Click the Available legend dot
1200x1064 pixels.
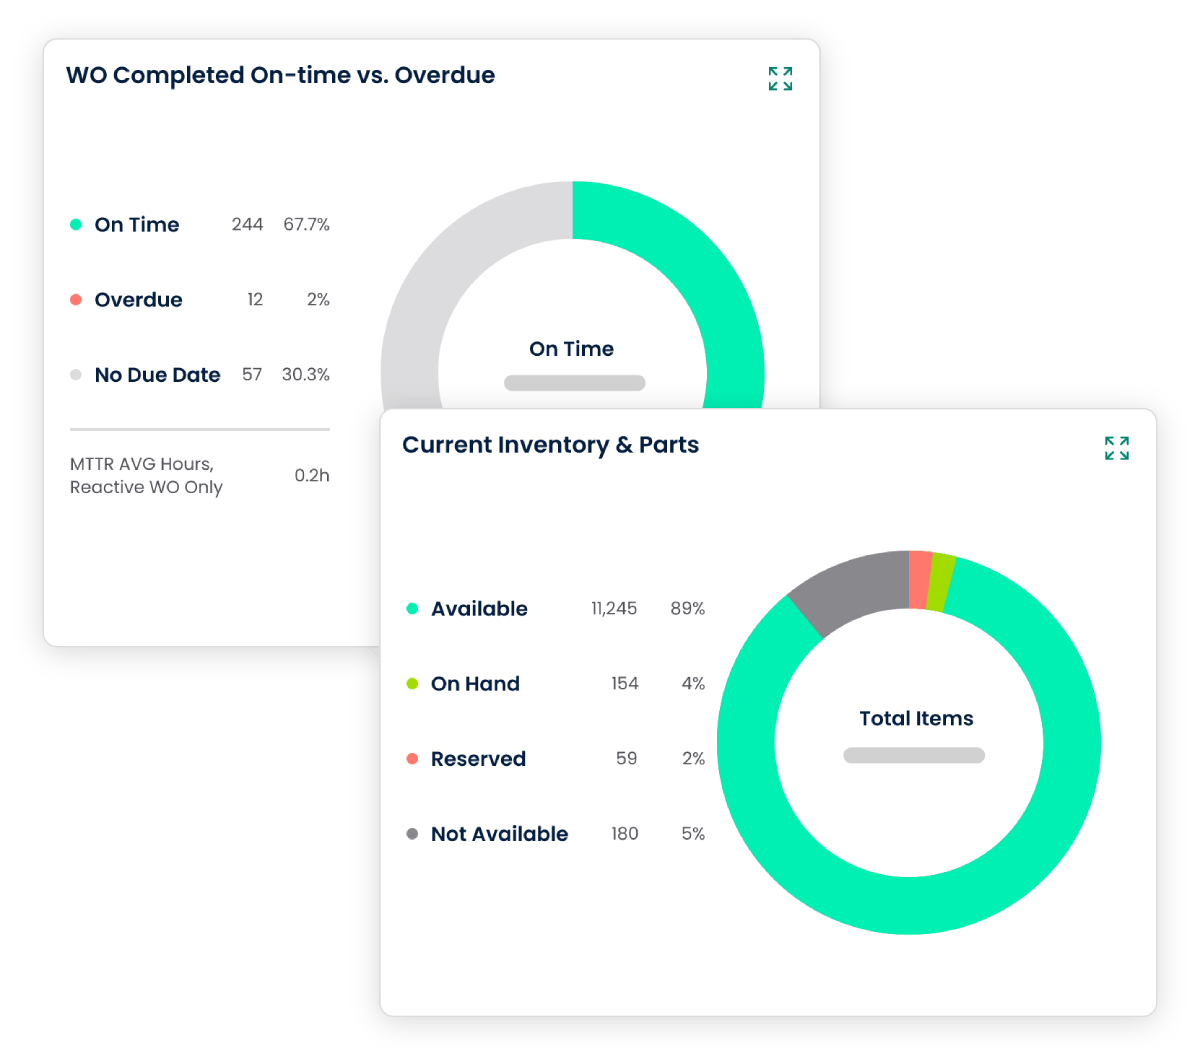pyautogui.click(x=412, y=608)
